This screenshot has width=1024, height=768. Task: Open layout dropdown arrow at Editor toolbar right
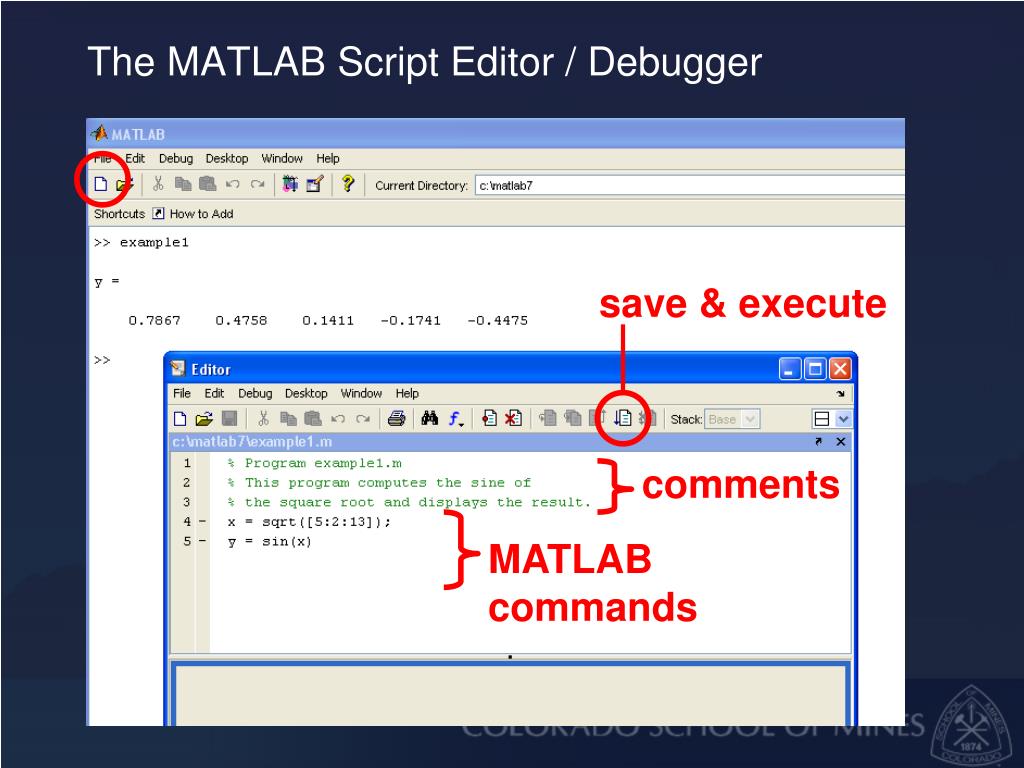point(843,419)
